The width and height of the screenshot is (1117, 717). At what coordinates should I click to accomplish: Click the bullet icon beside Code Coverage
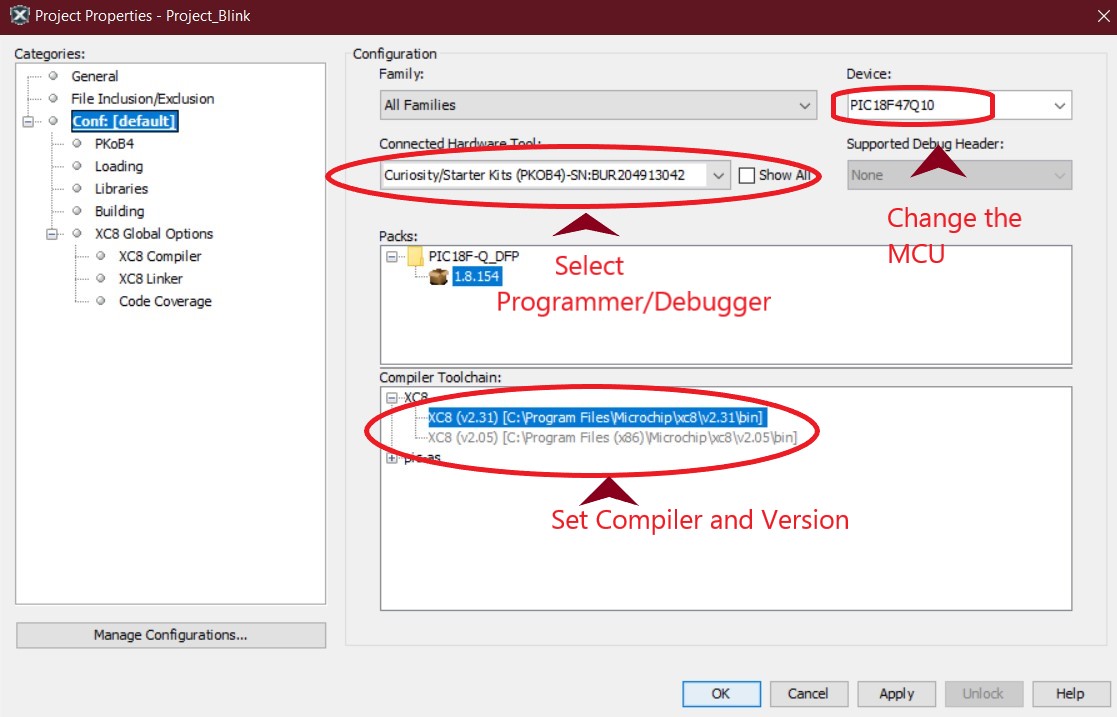click(100, 301)
